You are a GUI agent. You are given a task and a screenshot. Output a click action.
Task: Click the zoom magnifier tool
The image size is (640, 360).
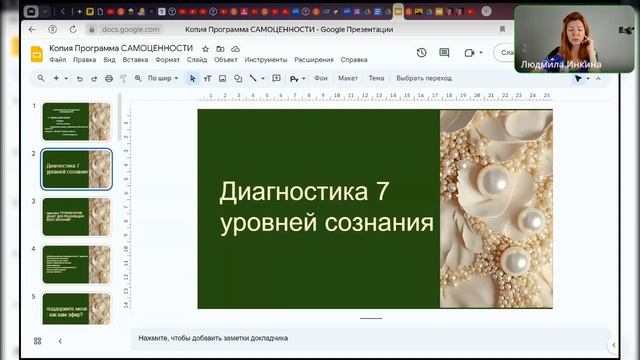coord(138,78)
